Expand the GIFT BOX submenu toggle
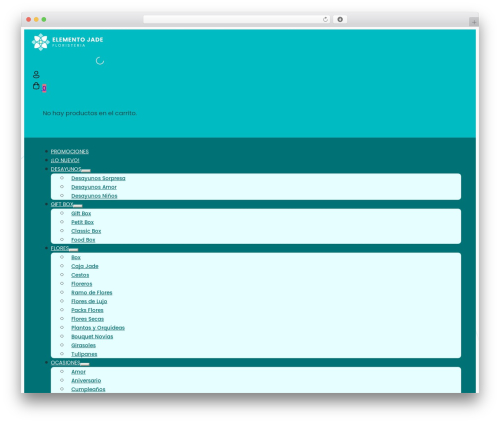The image size is (500, 423). 78,205
